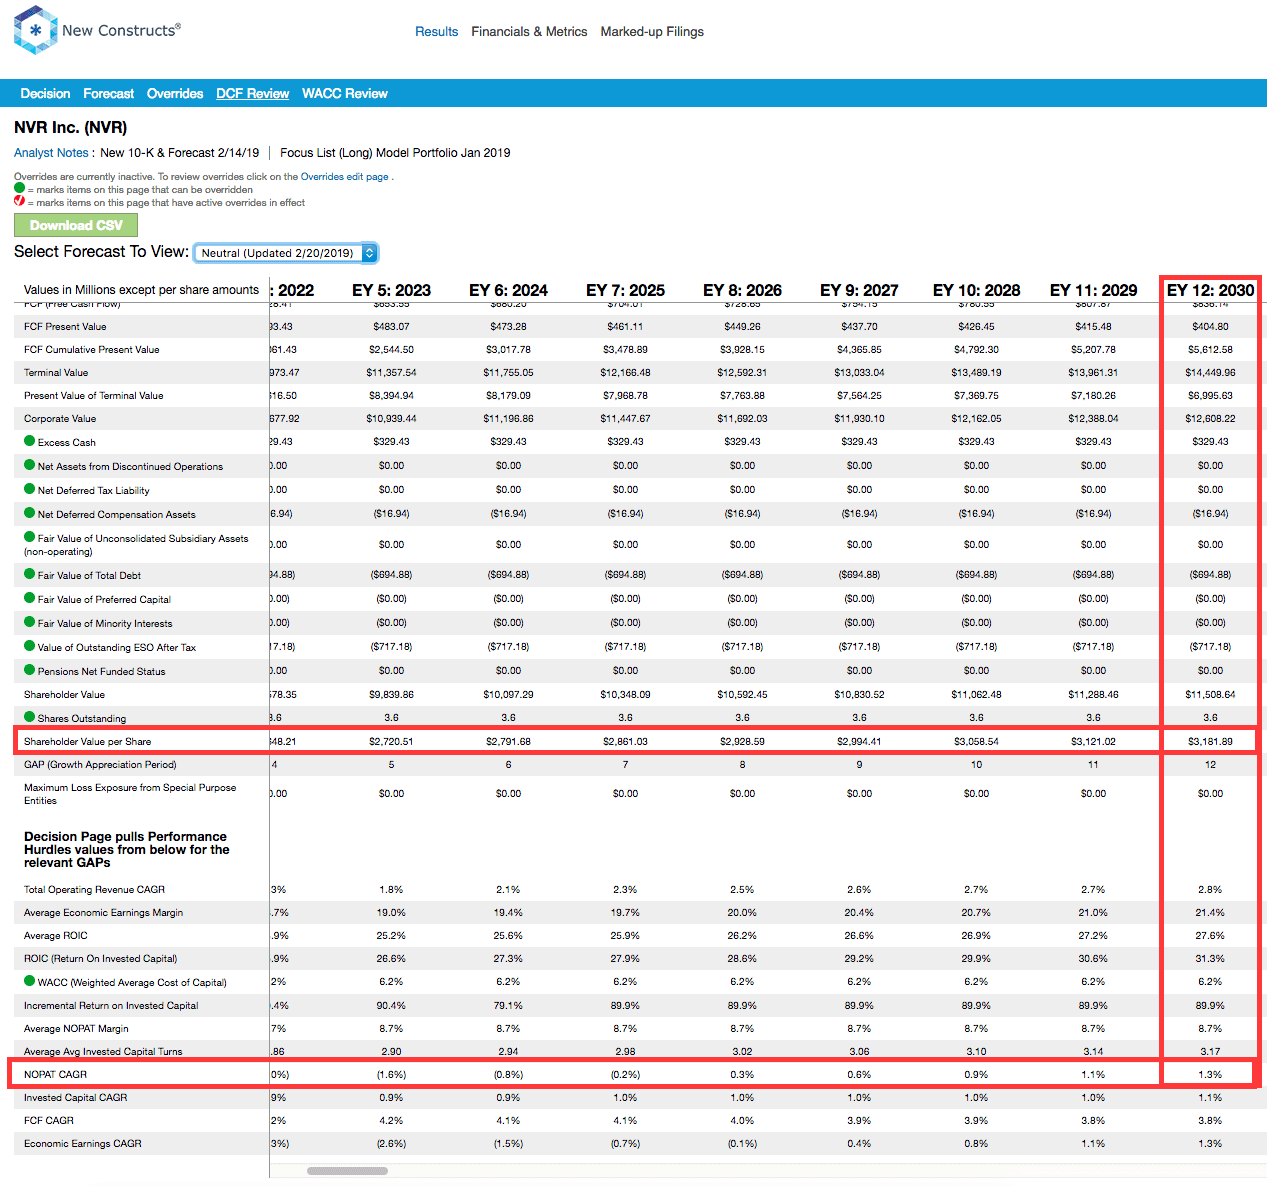
Task: Click green dot beside Net Assets from Discontinued Operations
Action: (x=30, y=465)
